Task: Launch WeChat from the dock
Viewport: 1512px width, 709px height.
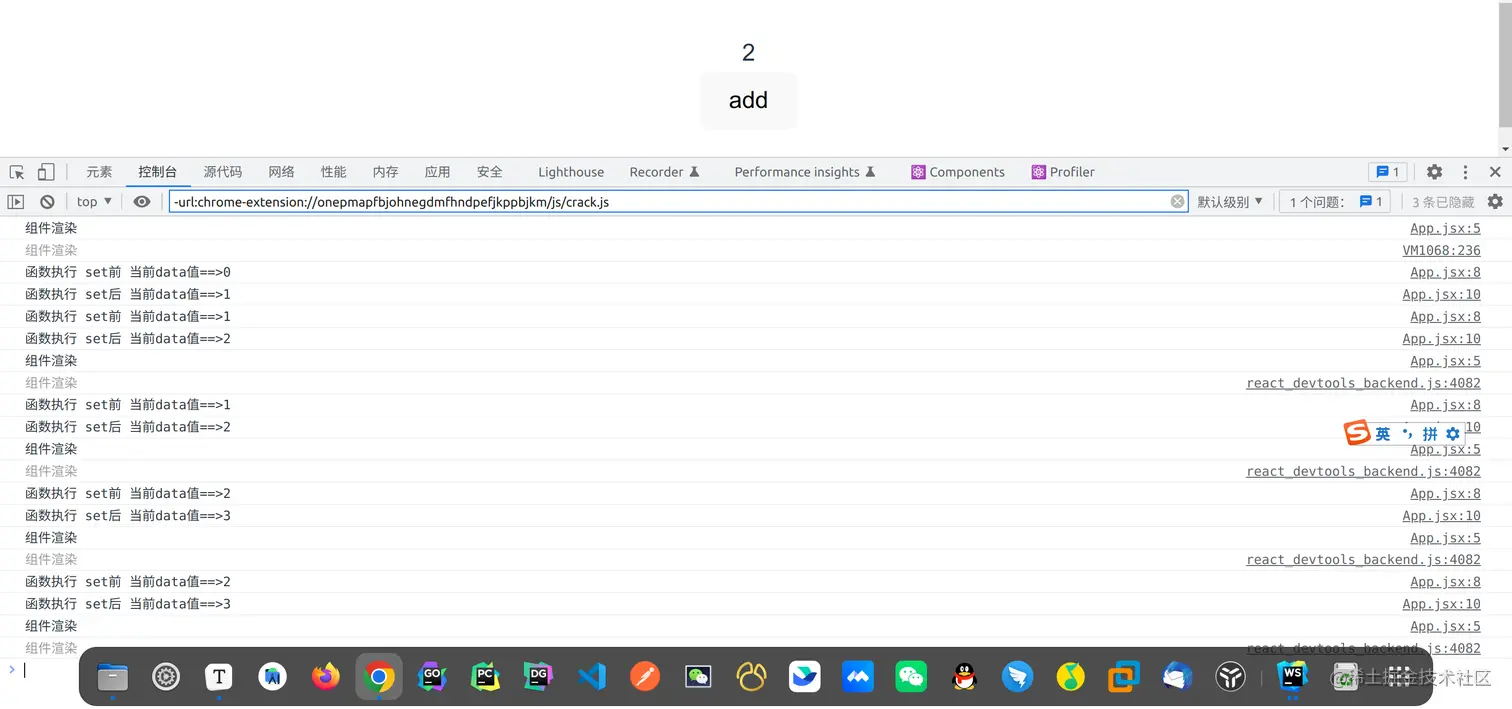Action: coord(911,677)
